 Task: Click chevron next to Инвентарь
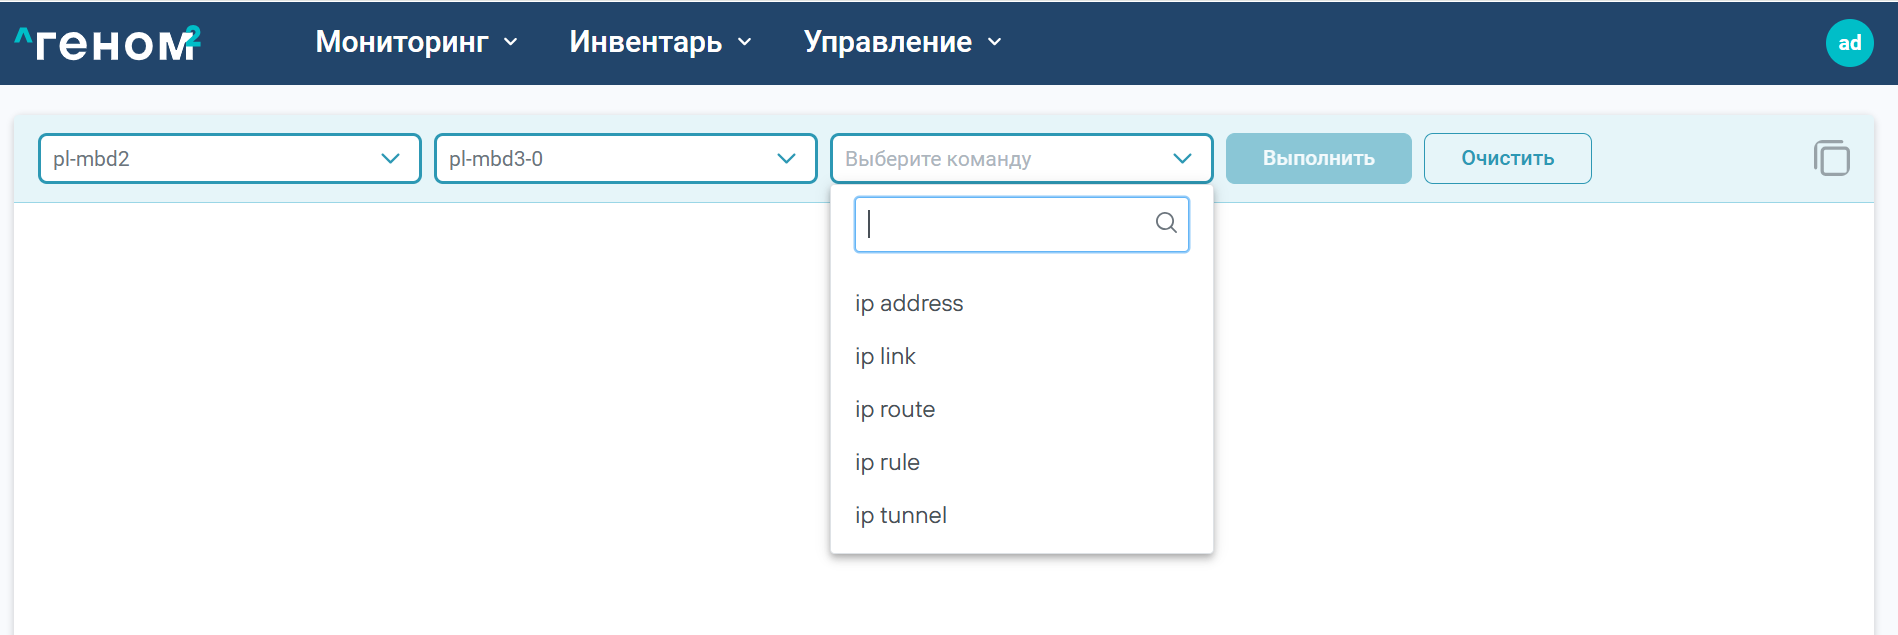coord(744,42)
